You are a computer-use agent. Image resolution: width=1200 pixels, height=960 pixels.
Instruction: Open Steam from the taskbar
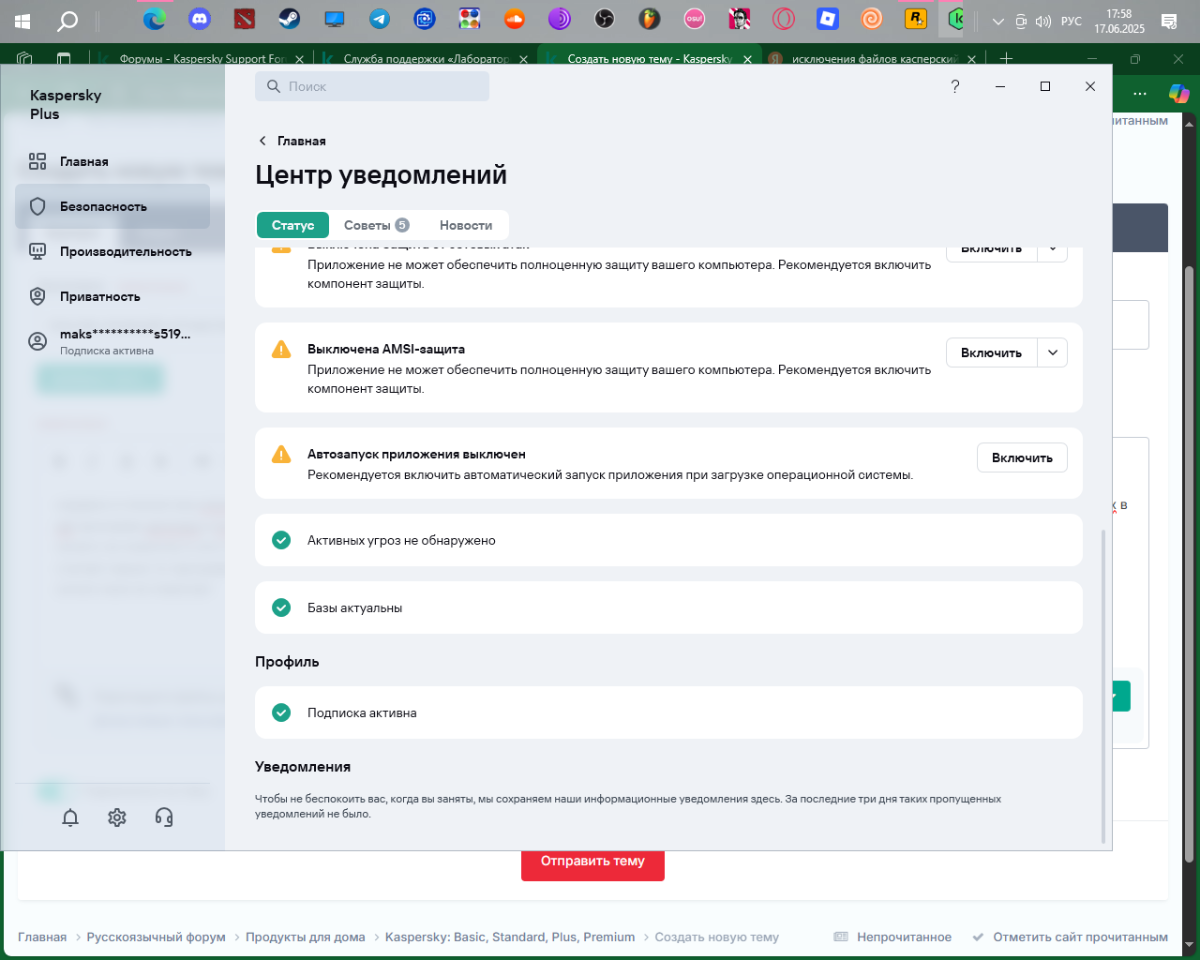tap(289, 18)
